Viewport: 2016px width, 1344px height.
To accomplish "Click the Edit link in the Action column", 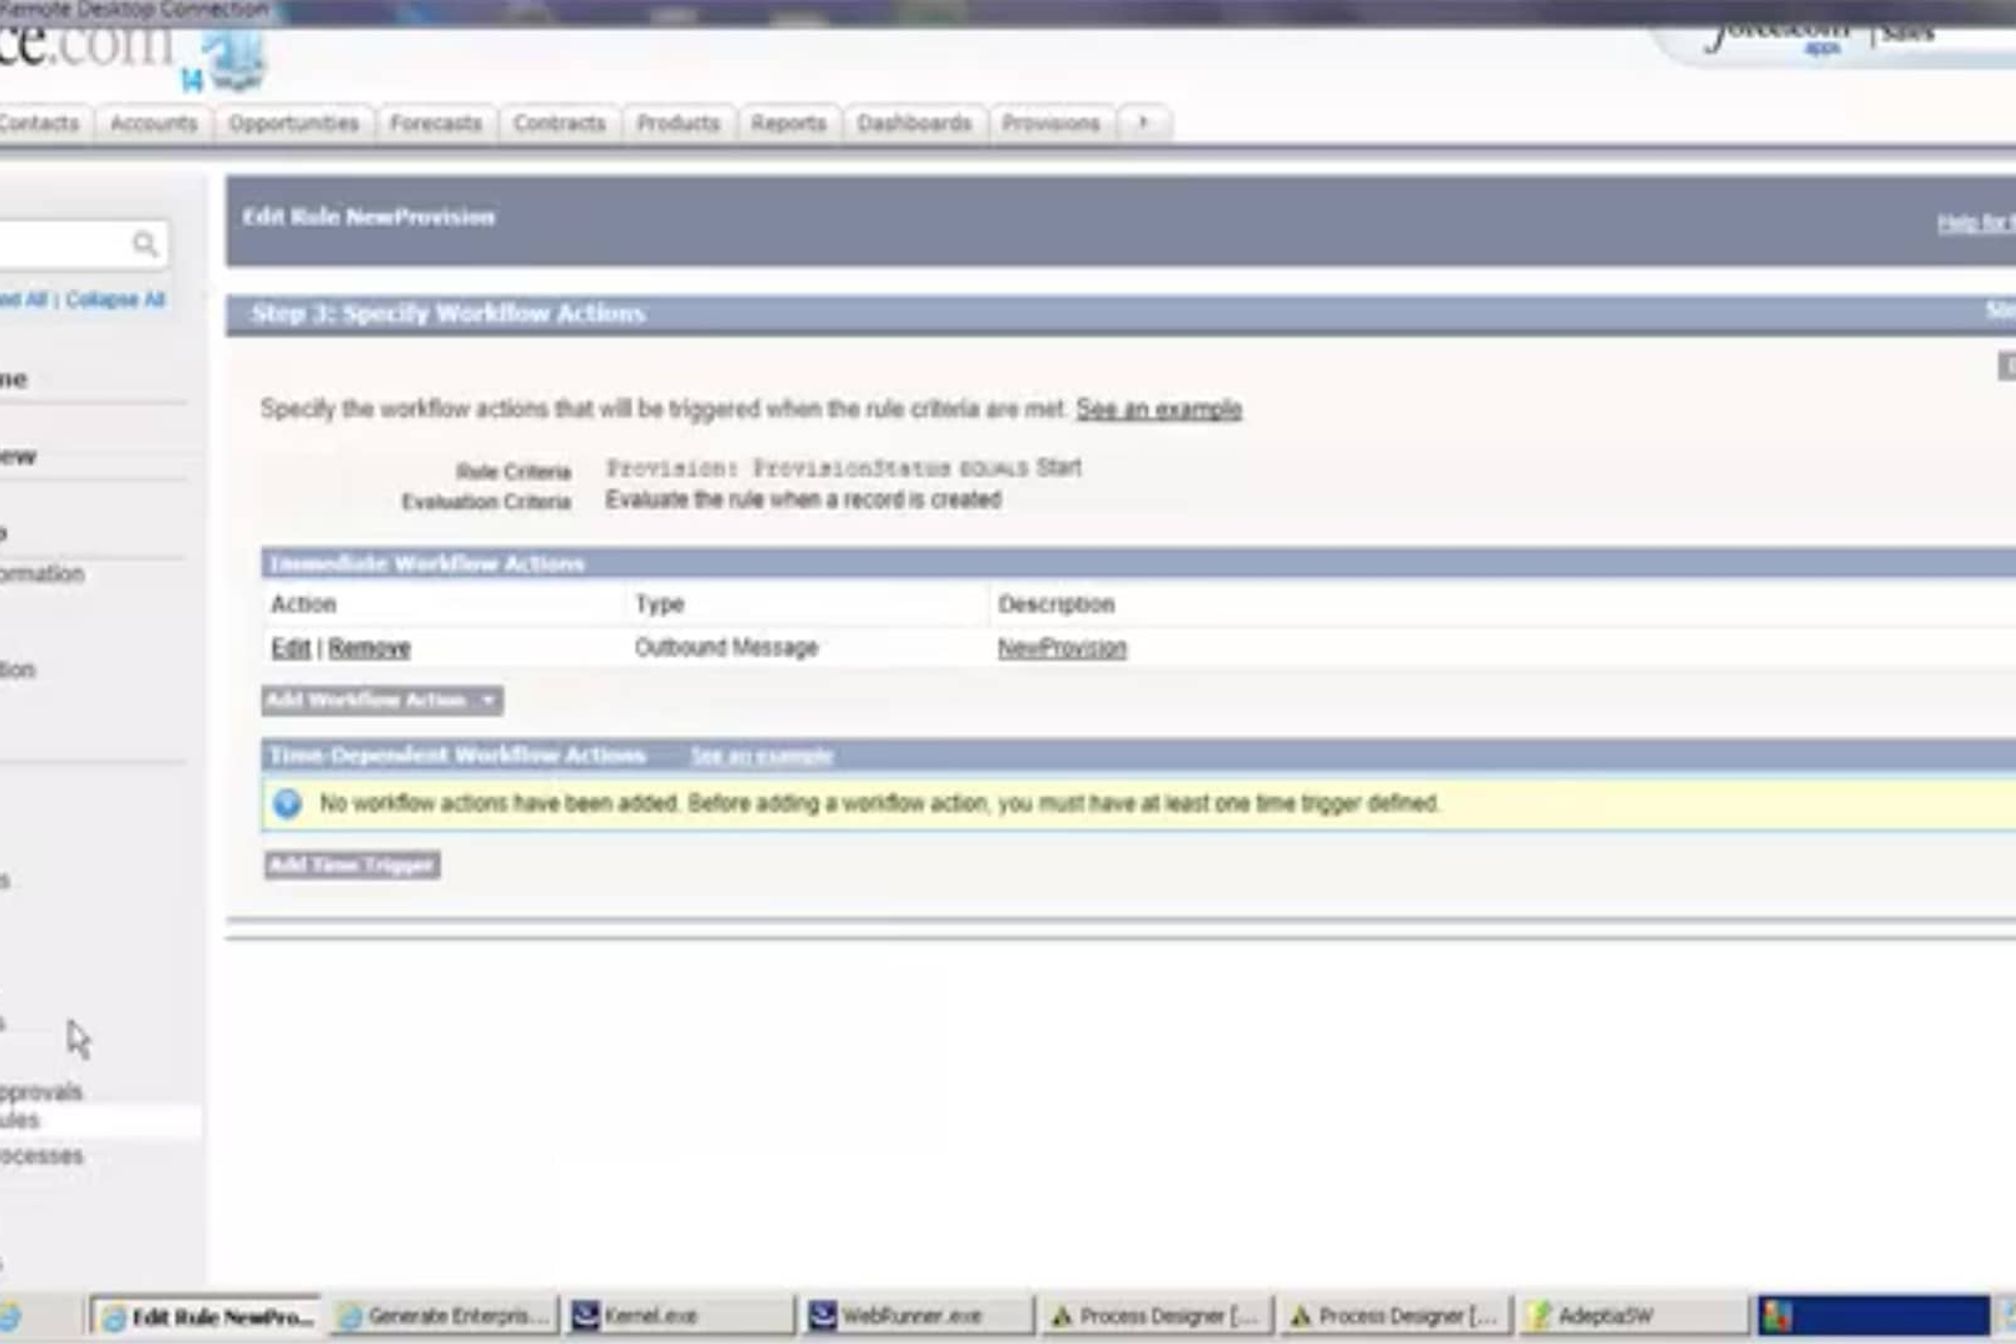I will [x=290, y=648].
